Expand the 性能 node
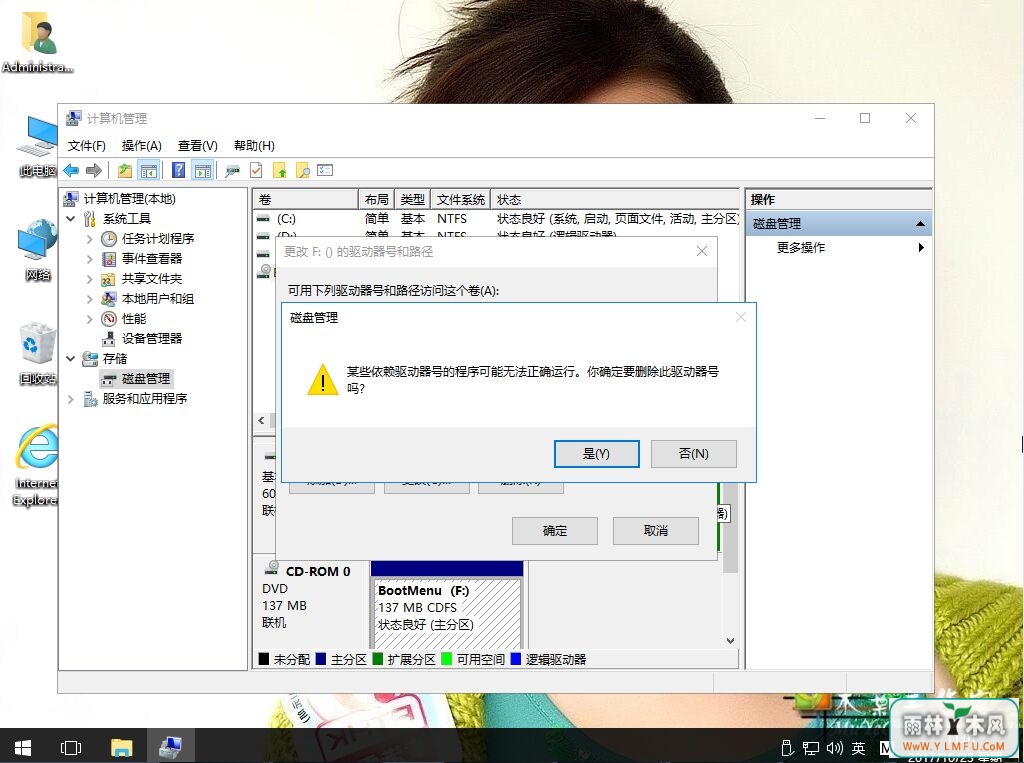This screenshot has width=1024, height=763. [89, 319]
